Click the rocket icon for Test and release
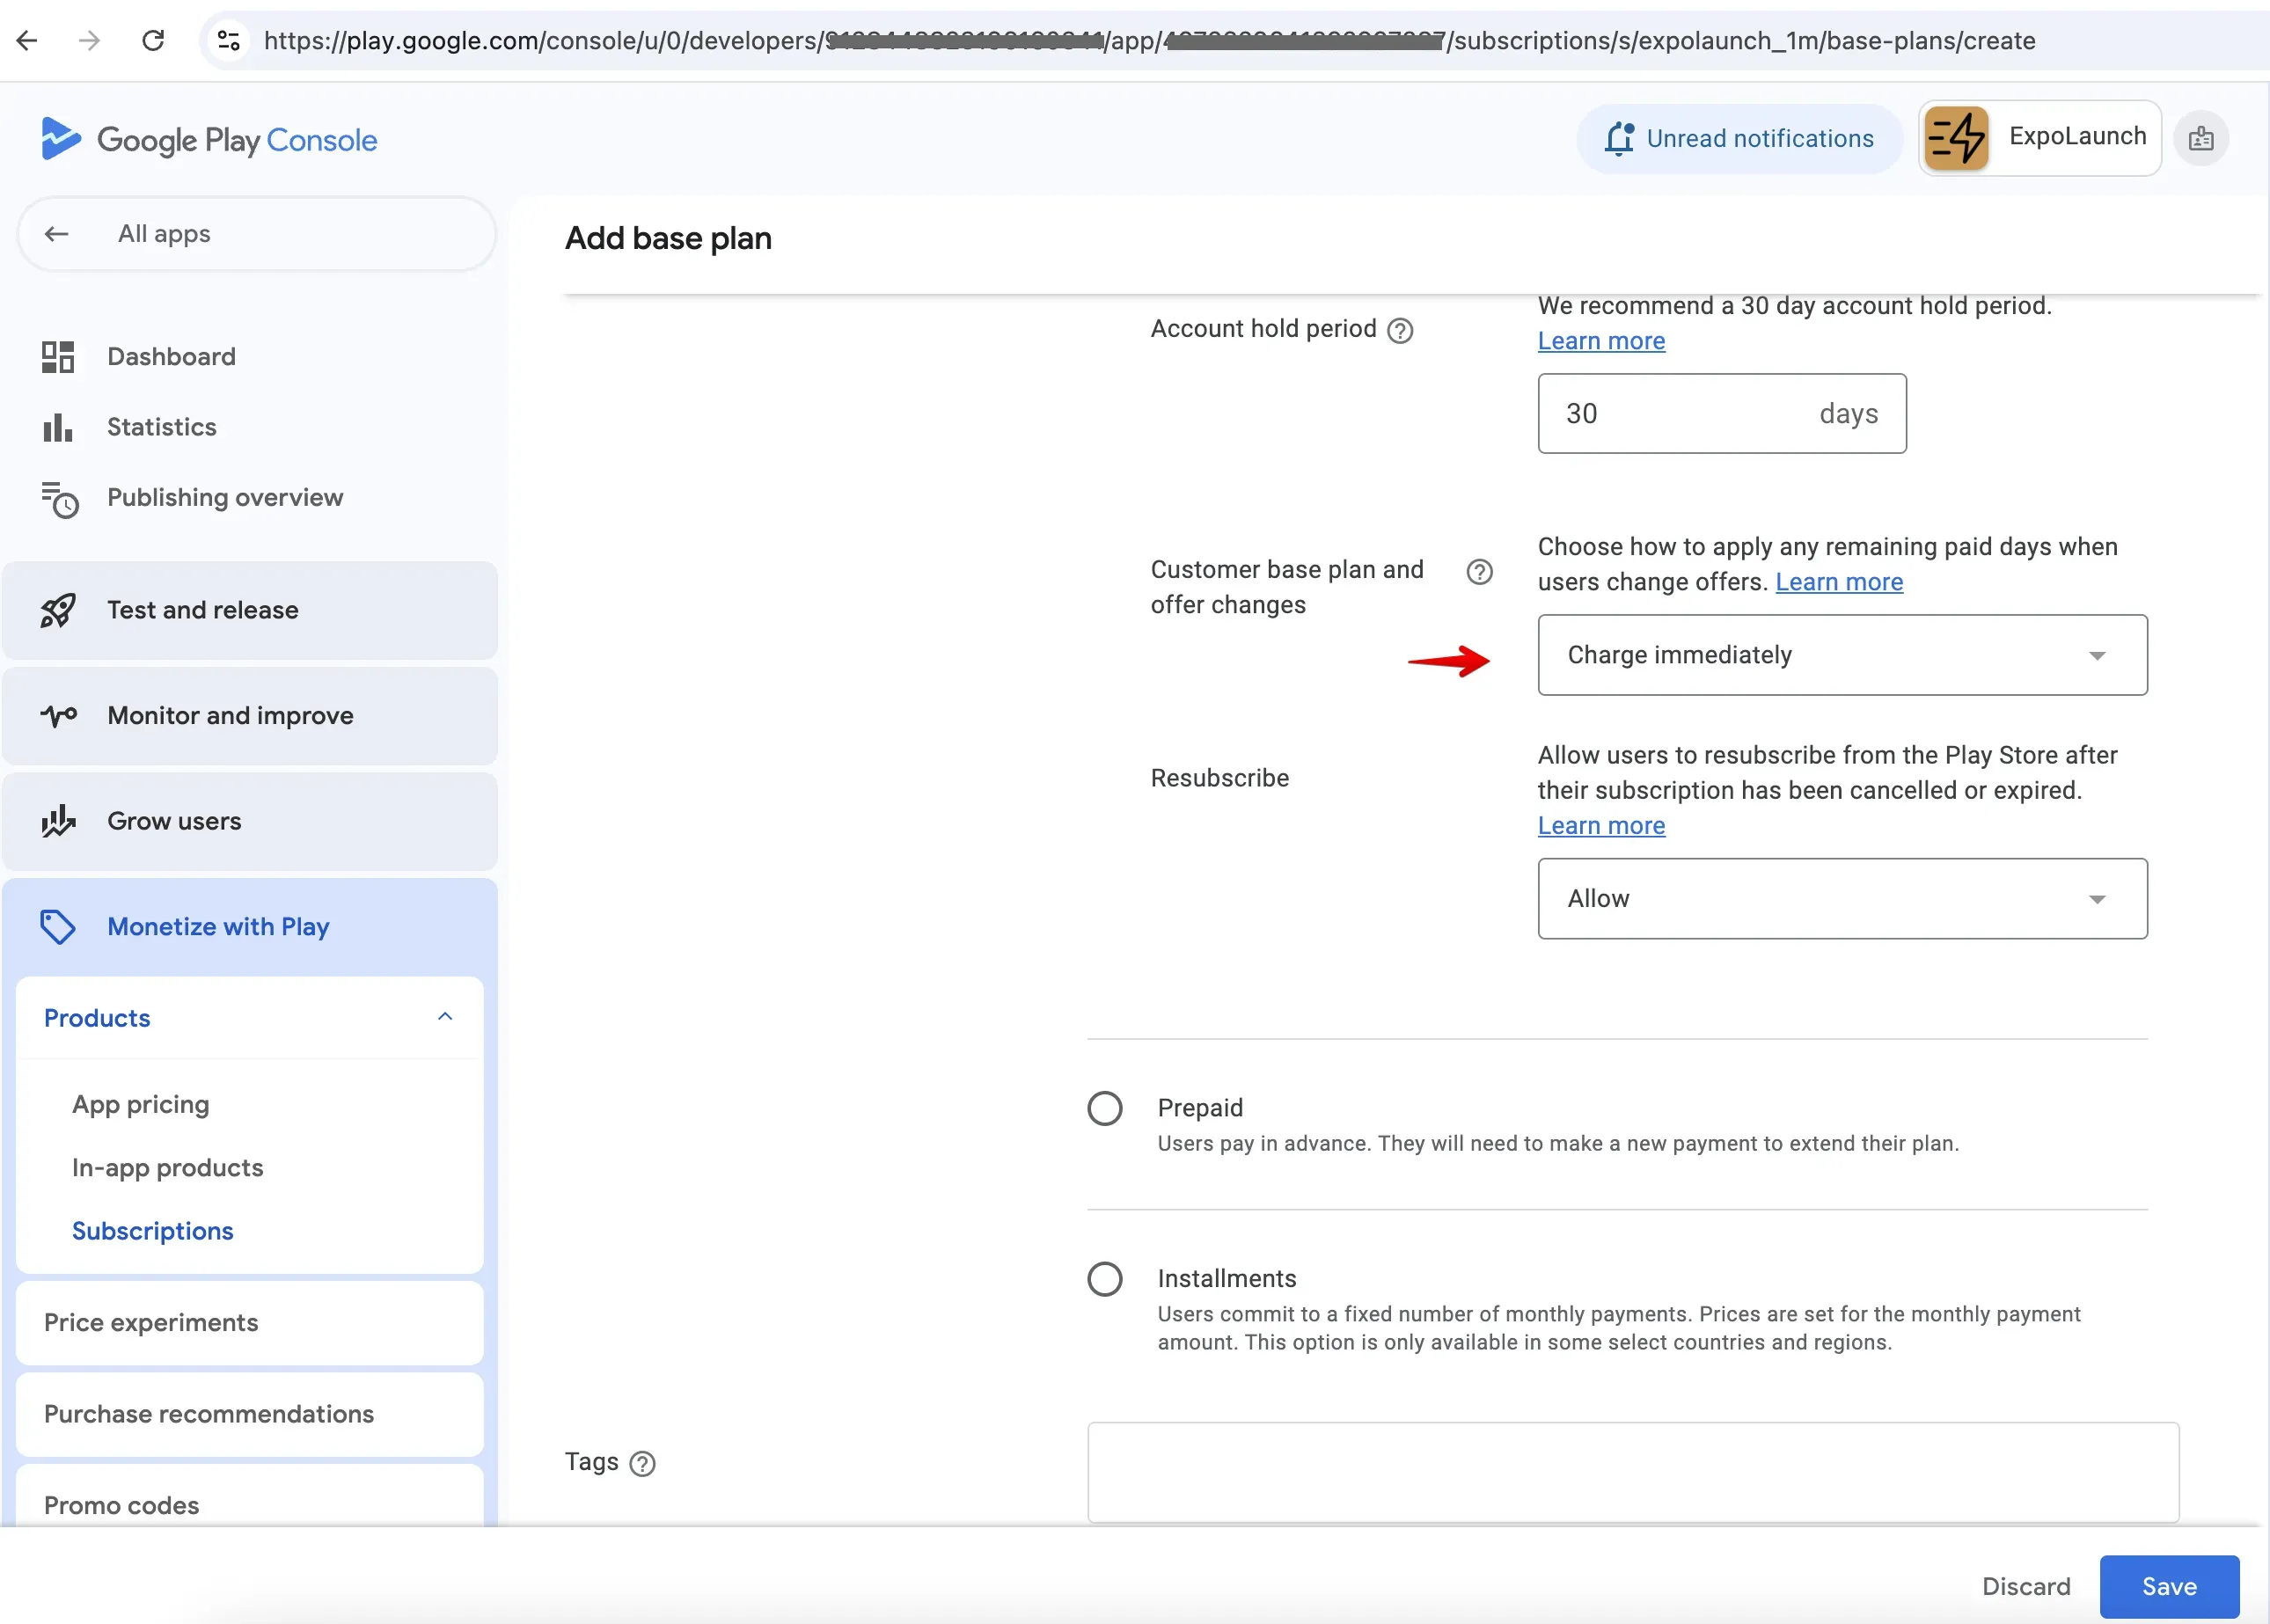Viewport: 2270px width, 1624px height. (58, 610)
